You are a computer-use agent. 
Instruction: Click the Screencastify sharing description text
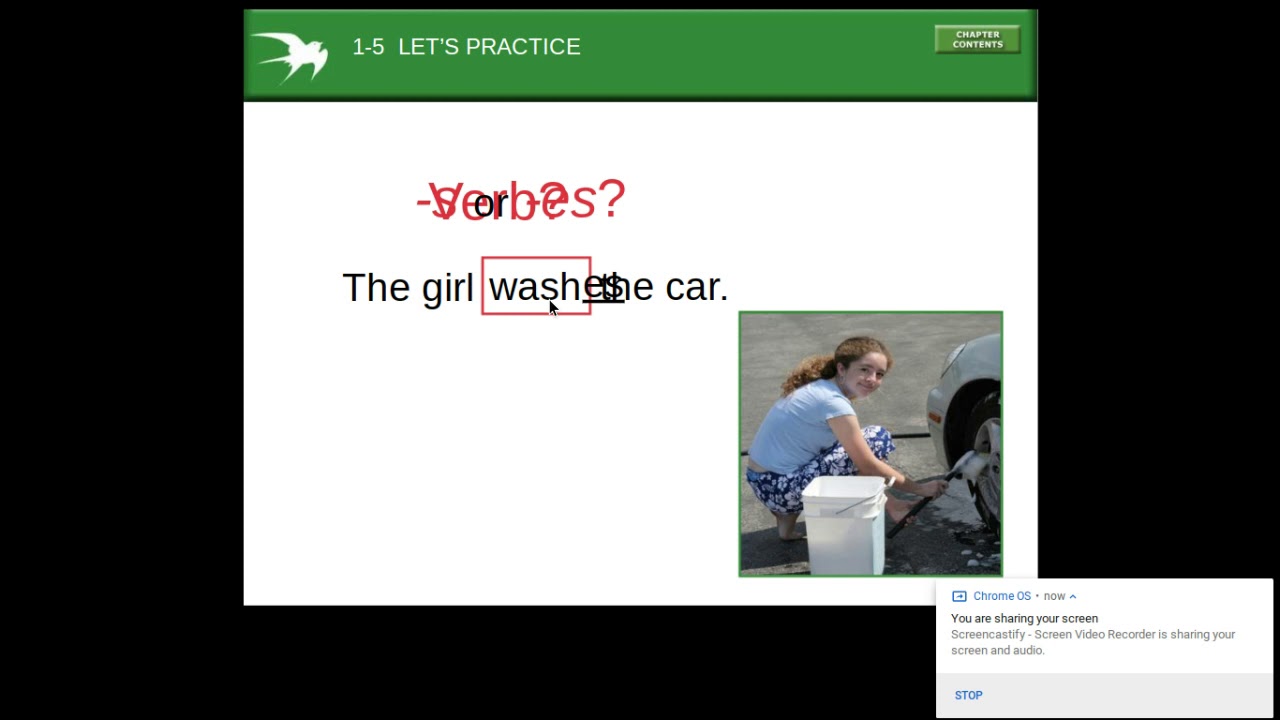coord(1093,642)
